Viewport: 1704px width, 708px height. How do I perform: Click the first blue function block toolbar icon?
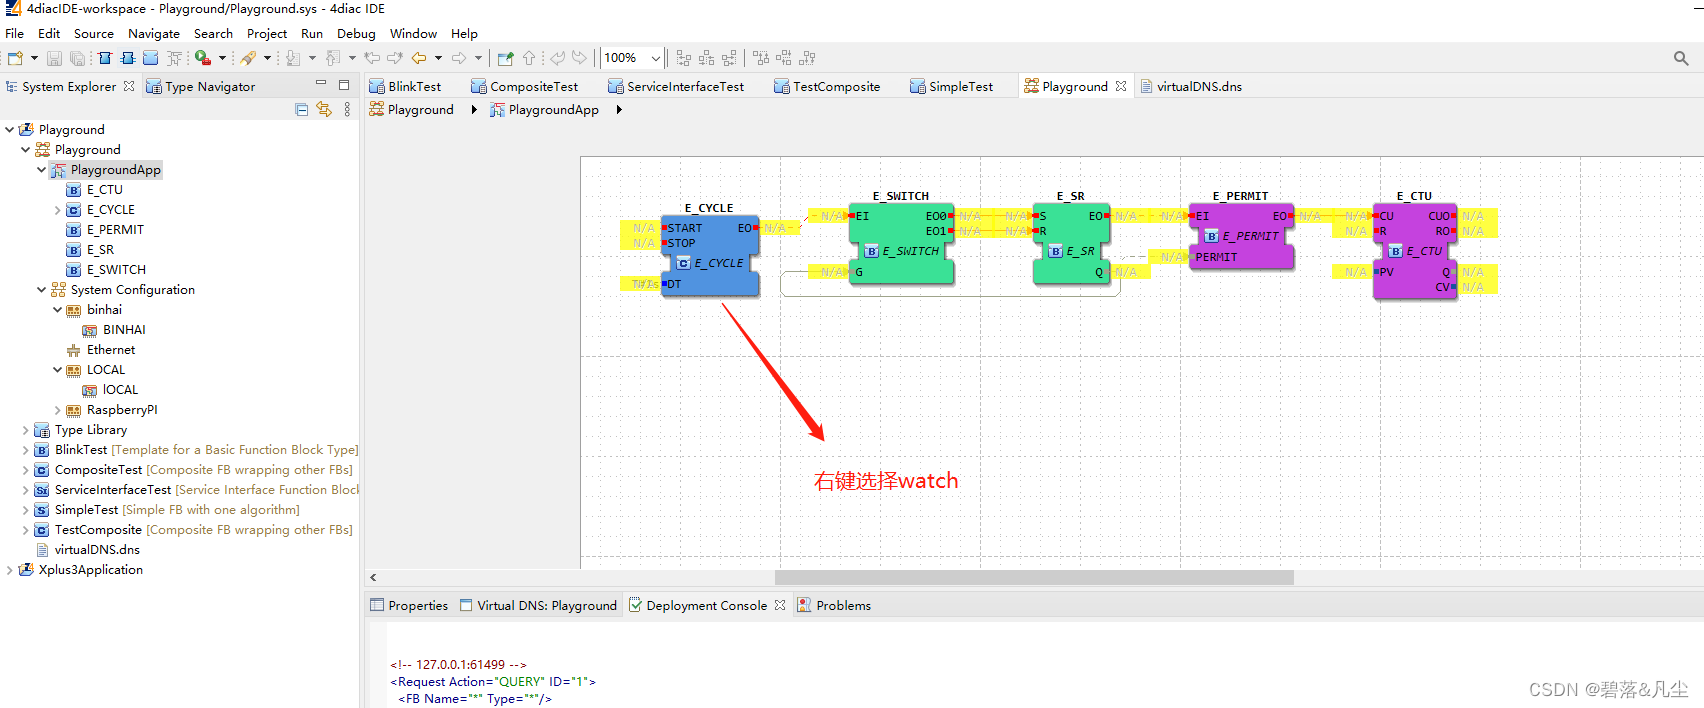104,58
